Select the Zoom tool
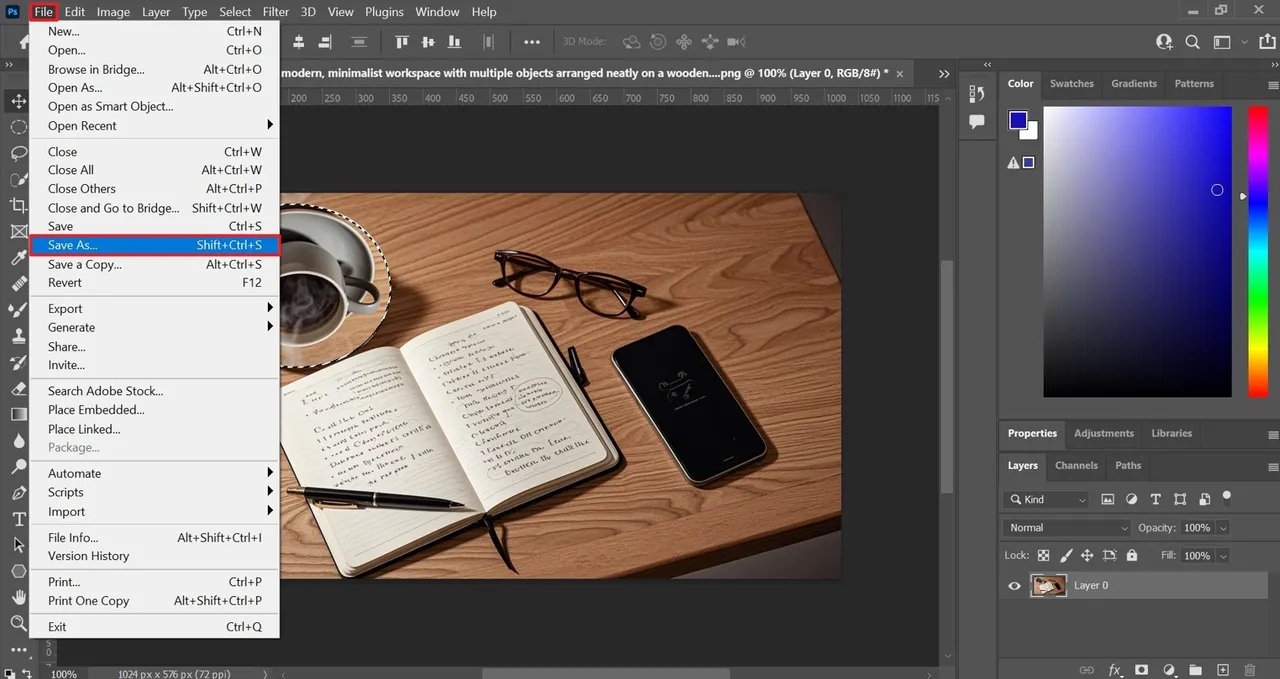The image size is (1280, 679). click(x=20, y=623)
